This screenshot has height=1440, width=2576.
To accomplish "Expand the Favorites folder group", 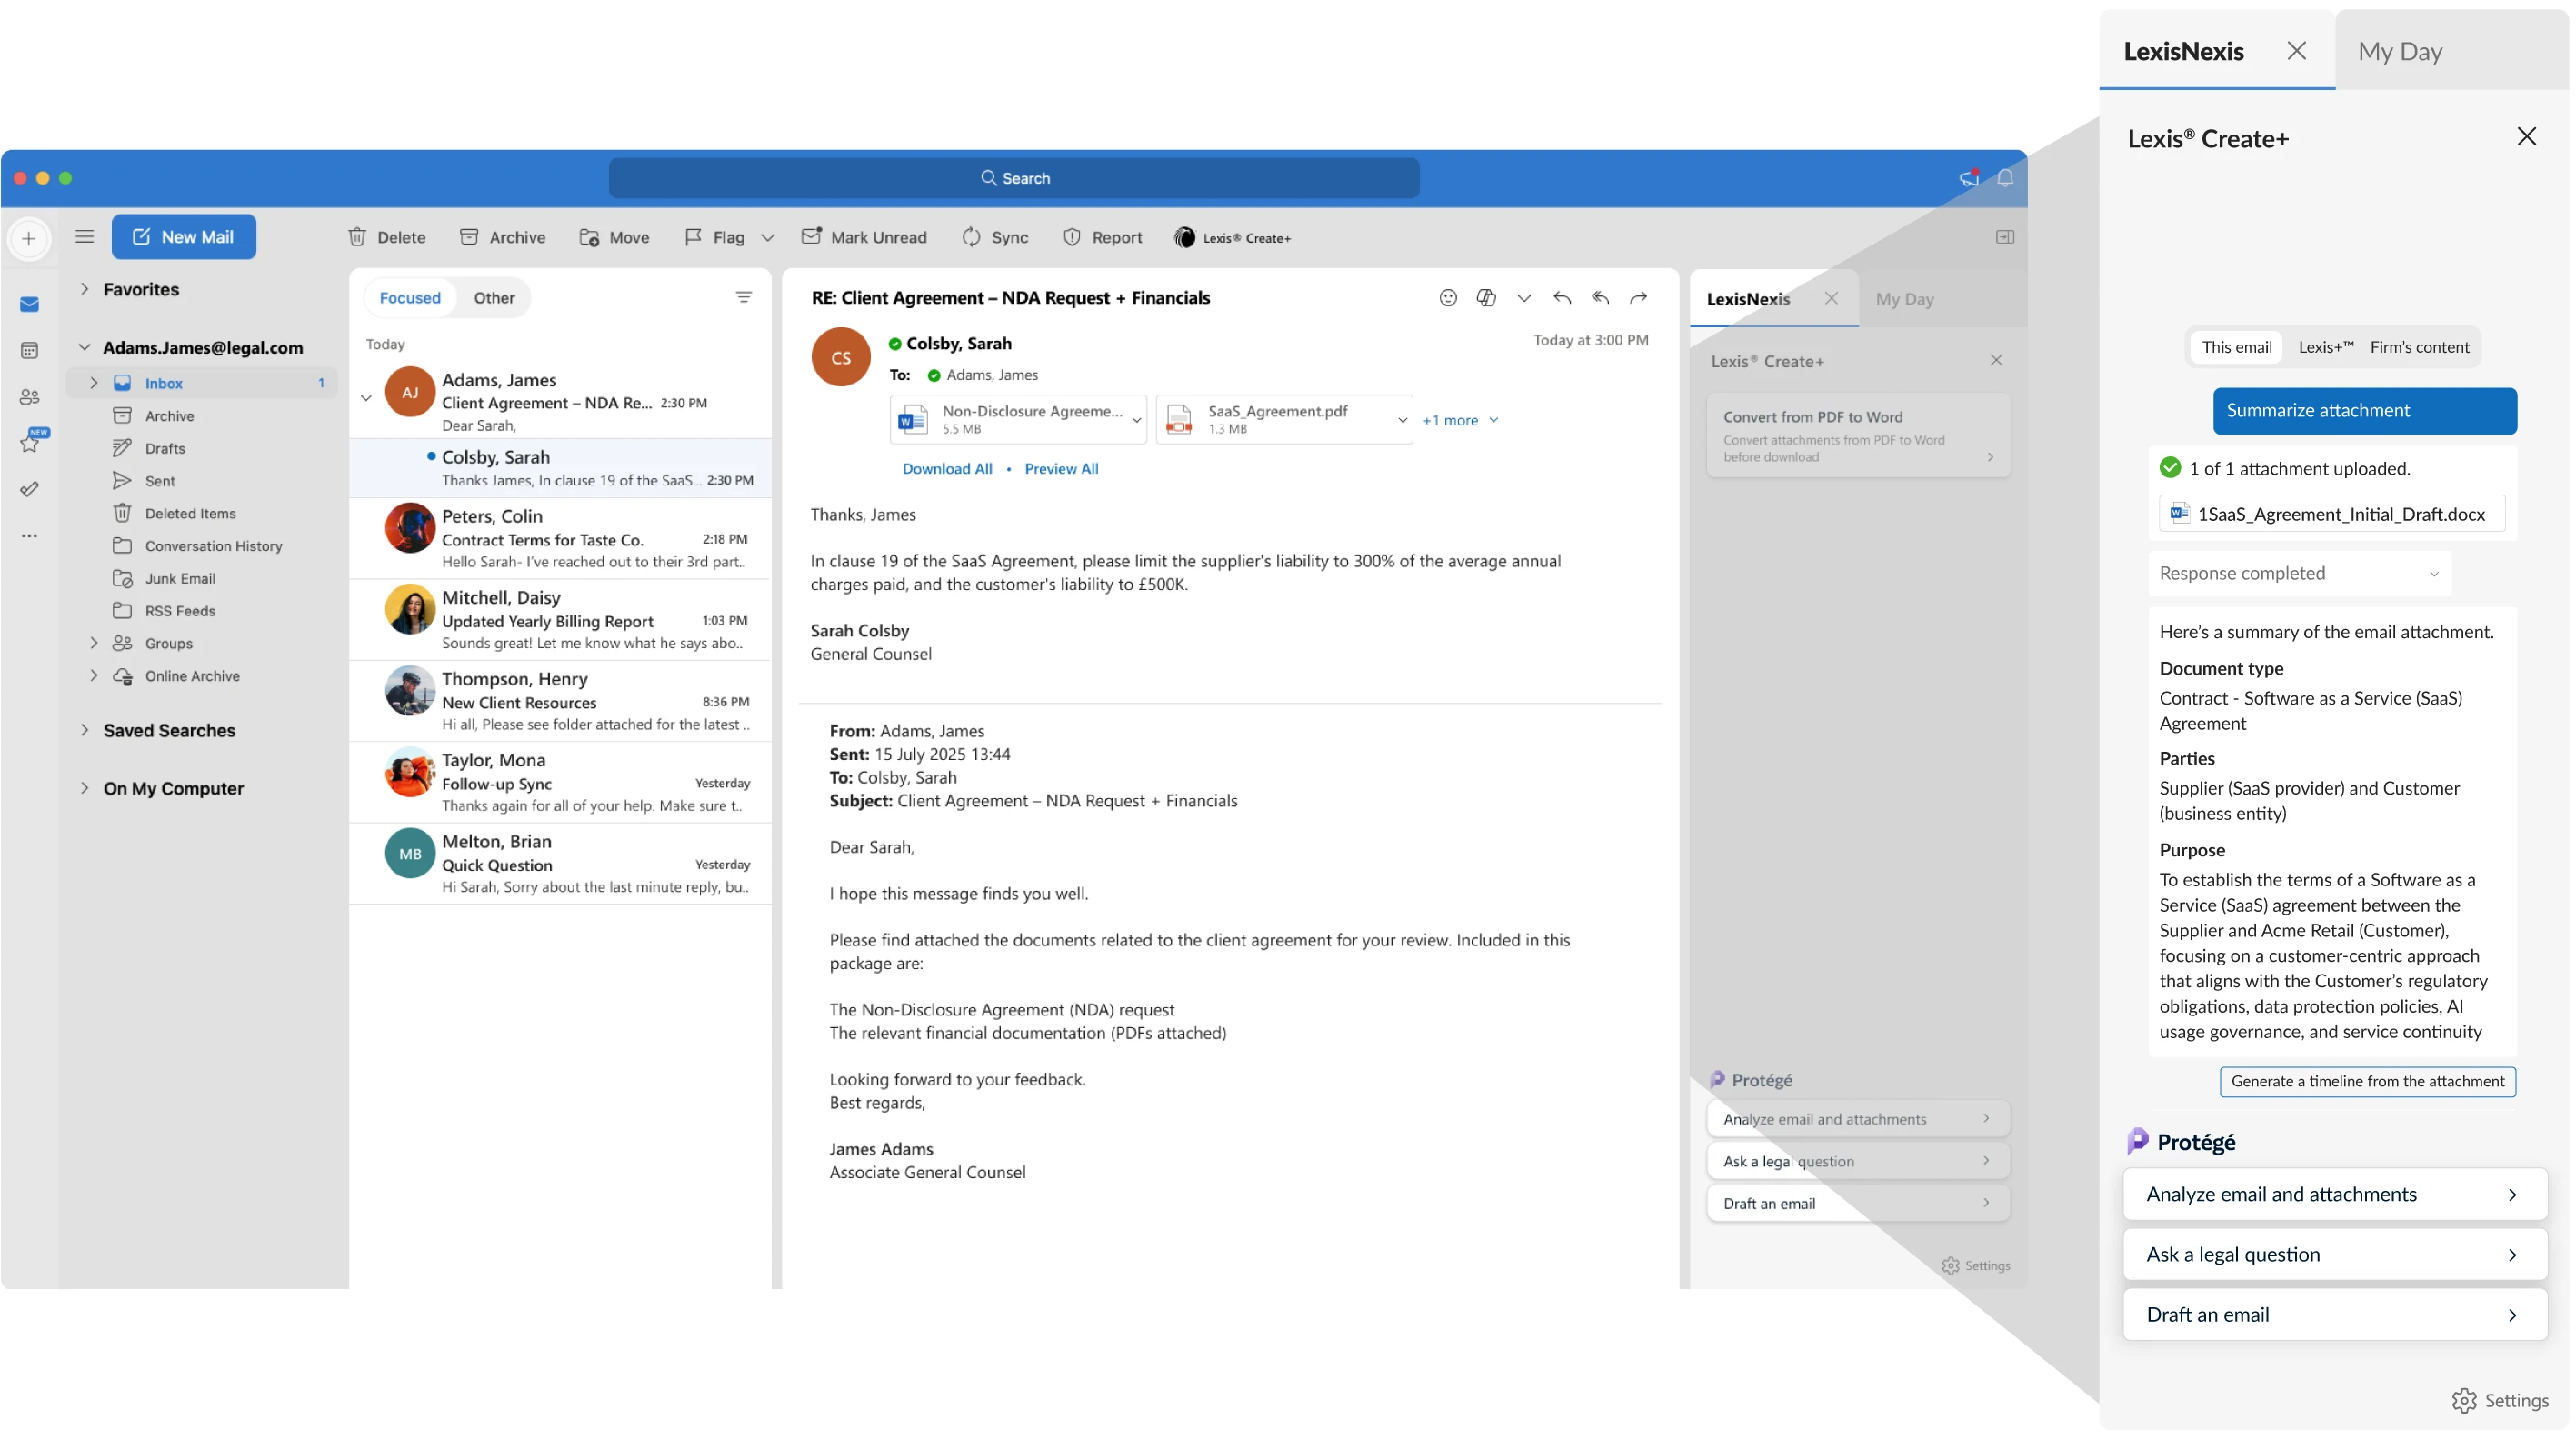I will 85,289.
